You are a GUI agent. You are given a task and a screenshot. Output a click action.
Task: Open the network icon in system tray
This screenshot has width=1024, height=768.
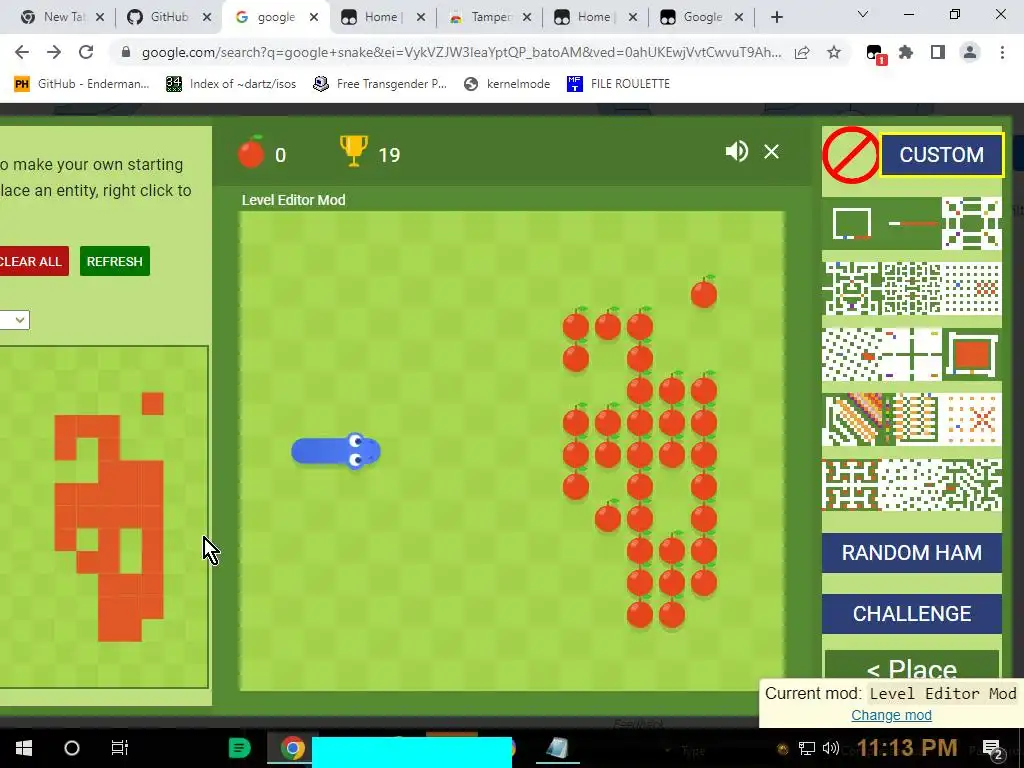[x=807, y=748]
